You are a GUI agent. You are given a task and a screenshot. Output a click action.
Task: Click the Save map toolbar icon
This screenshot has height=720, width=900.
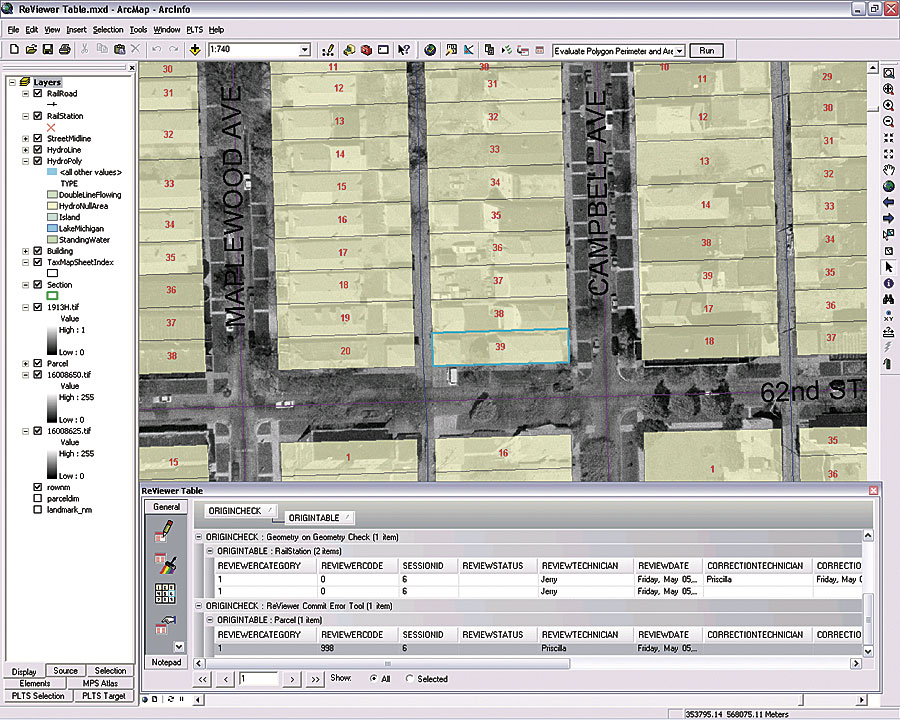48,49
